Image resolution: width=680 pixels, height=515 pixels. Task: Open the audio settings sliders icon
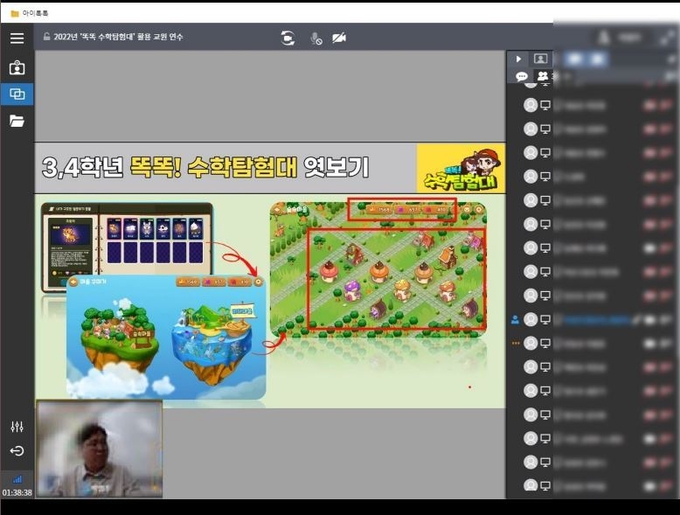click(x=17, y=427)
